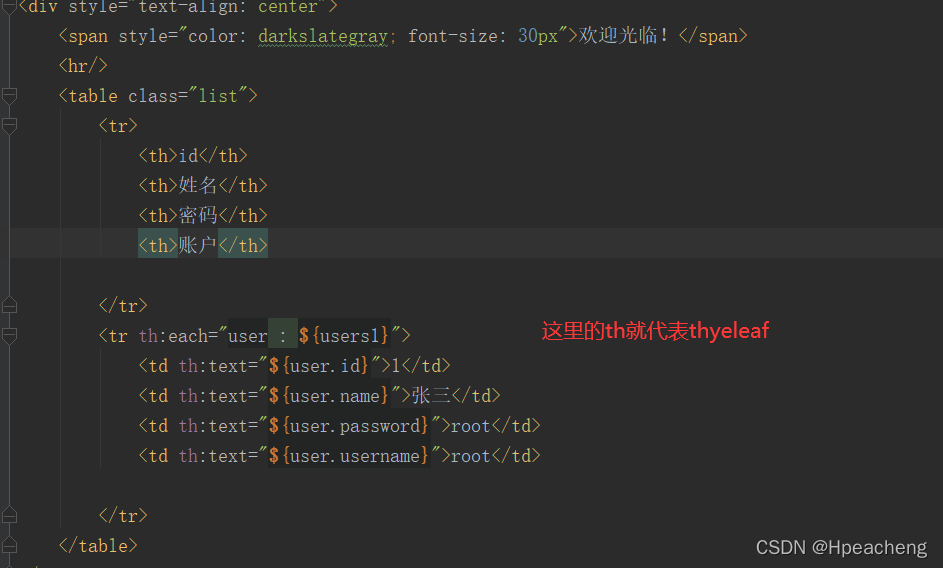Image resolution: width=943 pixels, height=568 pixels.
Task: Toggle the fold marker at first closing </tr>
Action: [x=9, y=306]
